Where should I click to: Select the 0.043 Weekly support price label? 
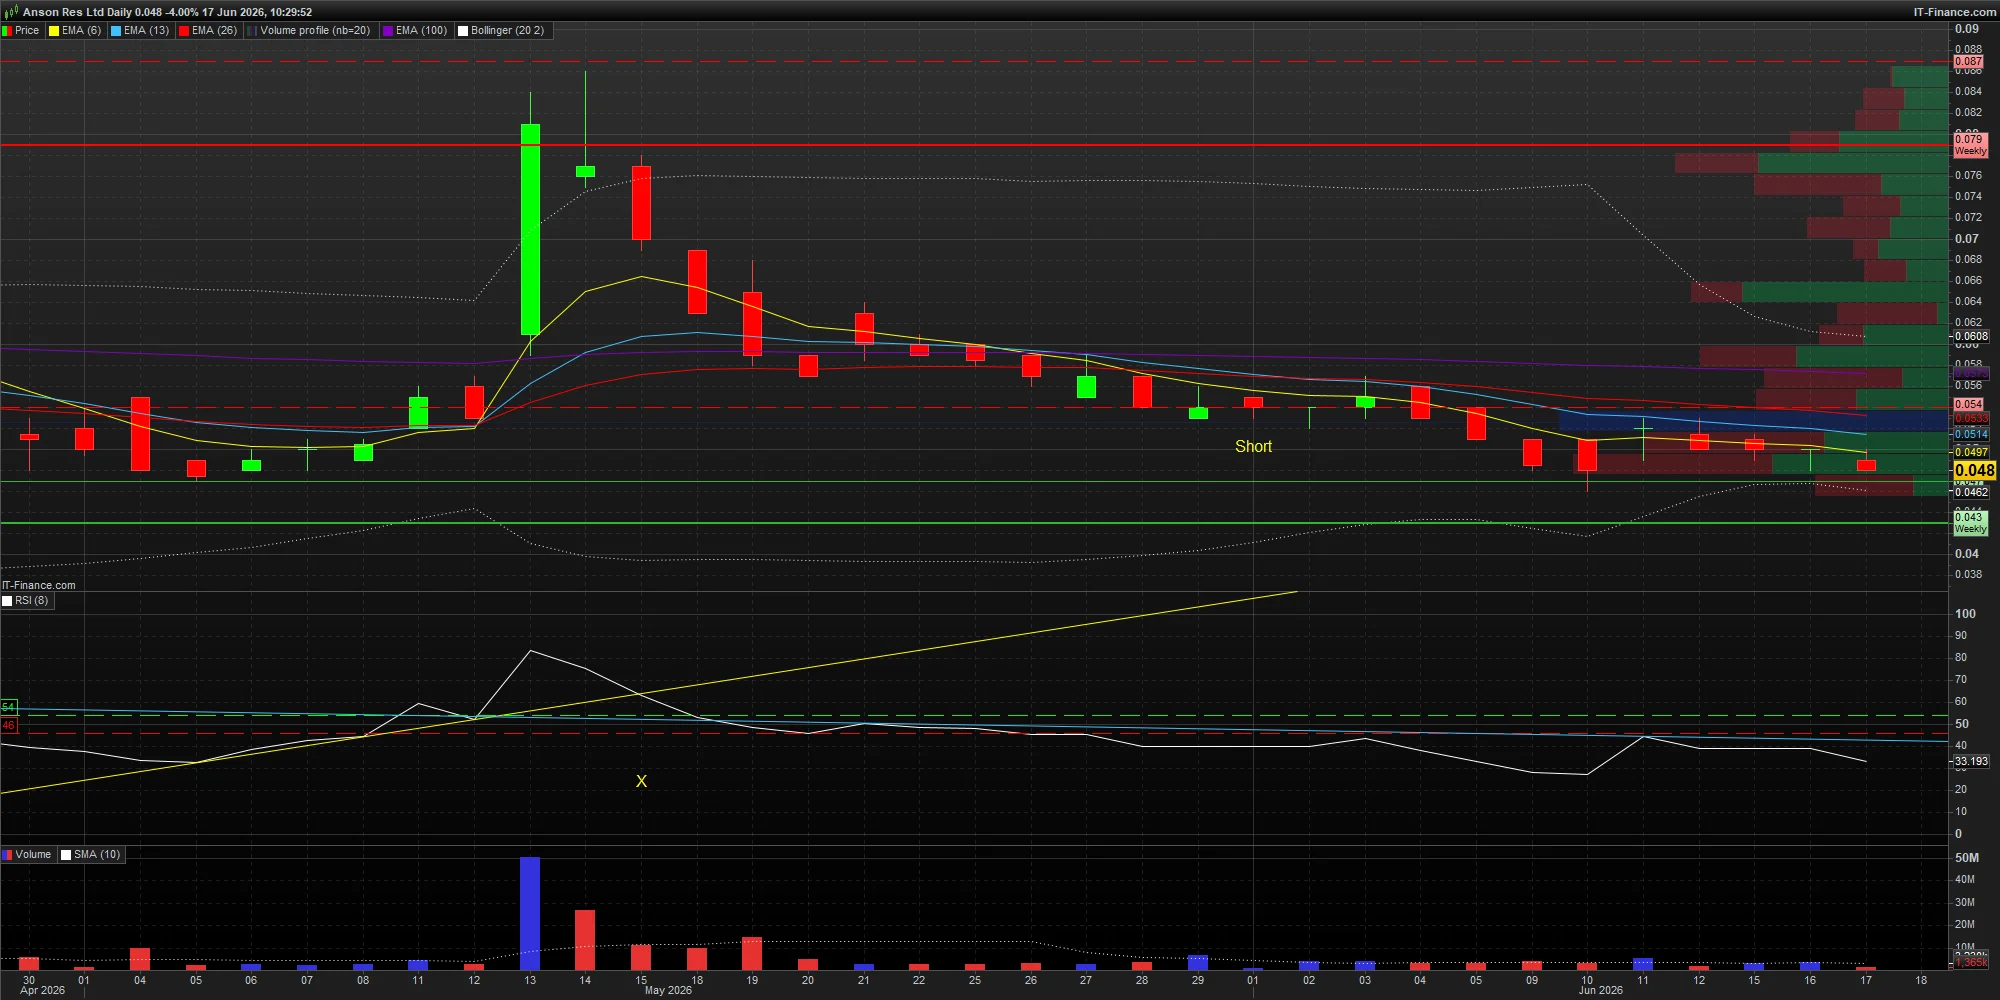tap(1970, 523)
